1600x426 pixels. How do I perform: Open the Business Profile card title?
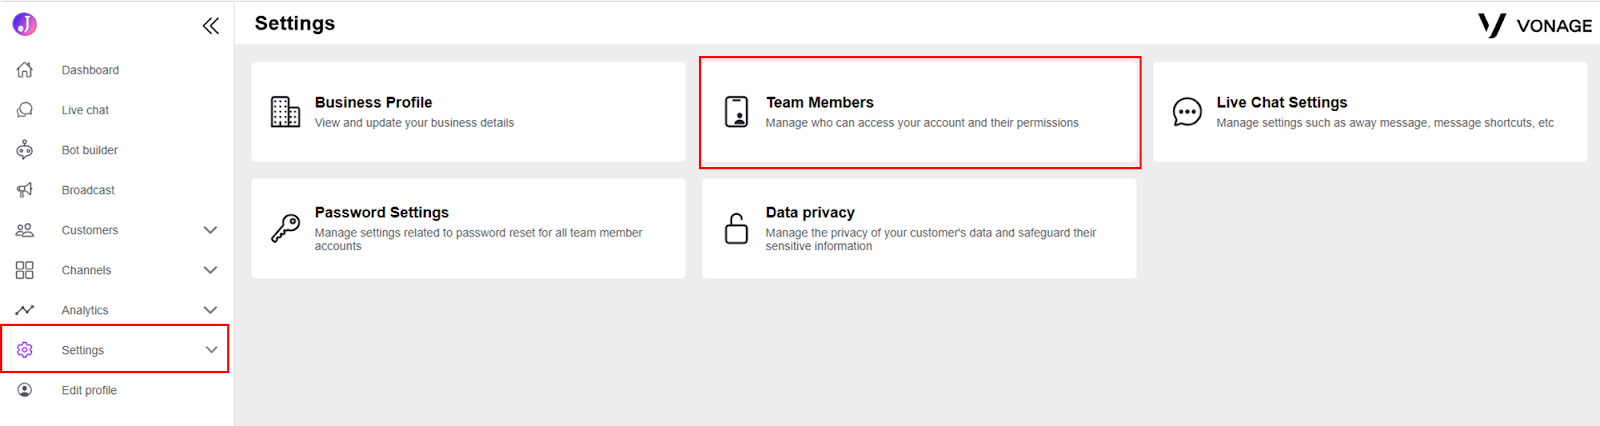[x=373, y=102]
